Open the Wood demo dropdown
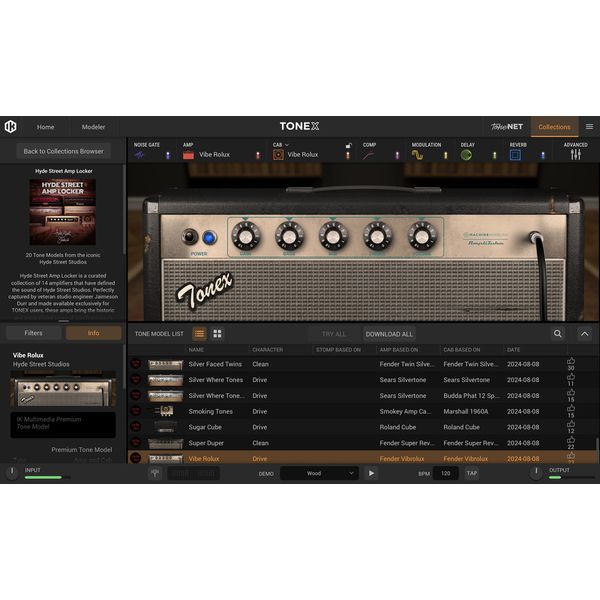The image size is (600, 600). point(319,473)
